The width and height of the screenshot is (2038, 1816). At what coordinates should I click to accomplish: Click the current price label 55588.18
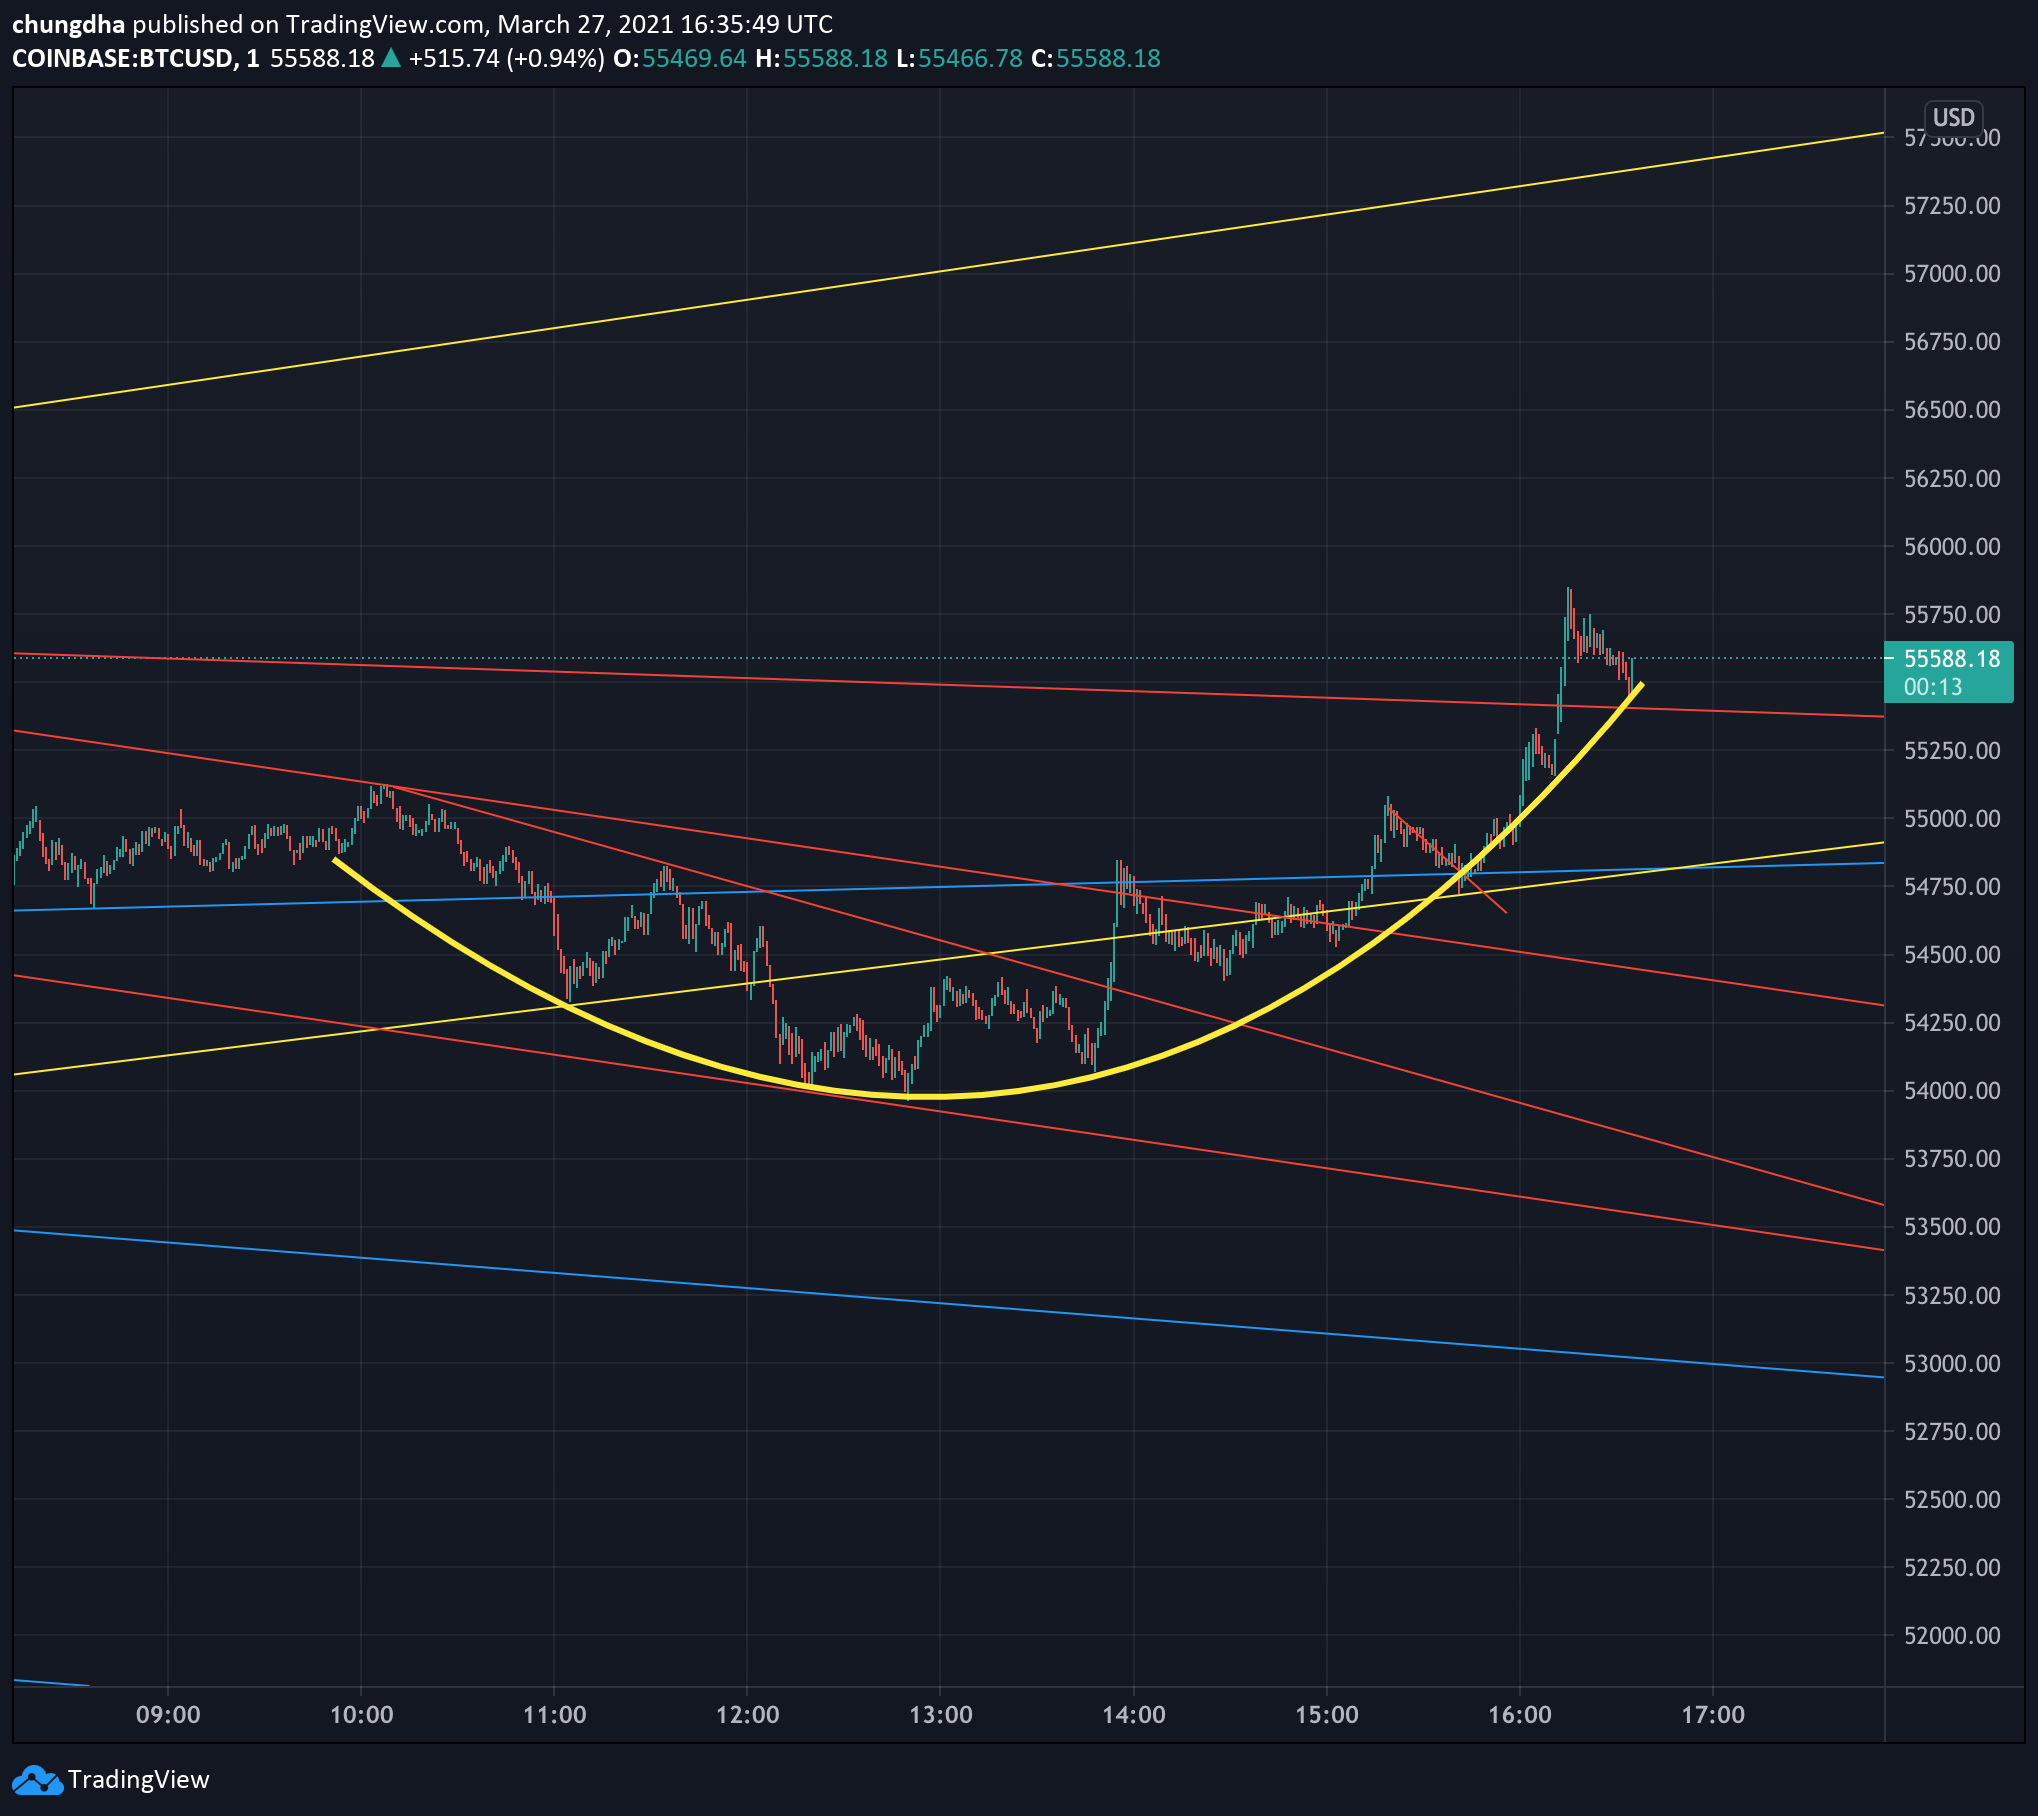pos(1951,659)
